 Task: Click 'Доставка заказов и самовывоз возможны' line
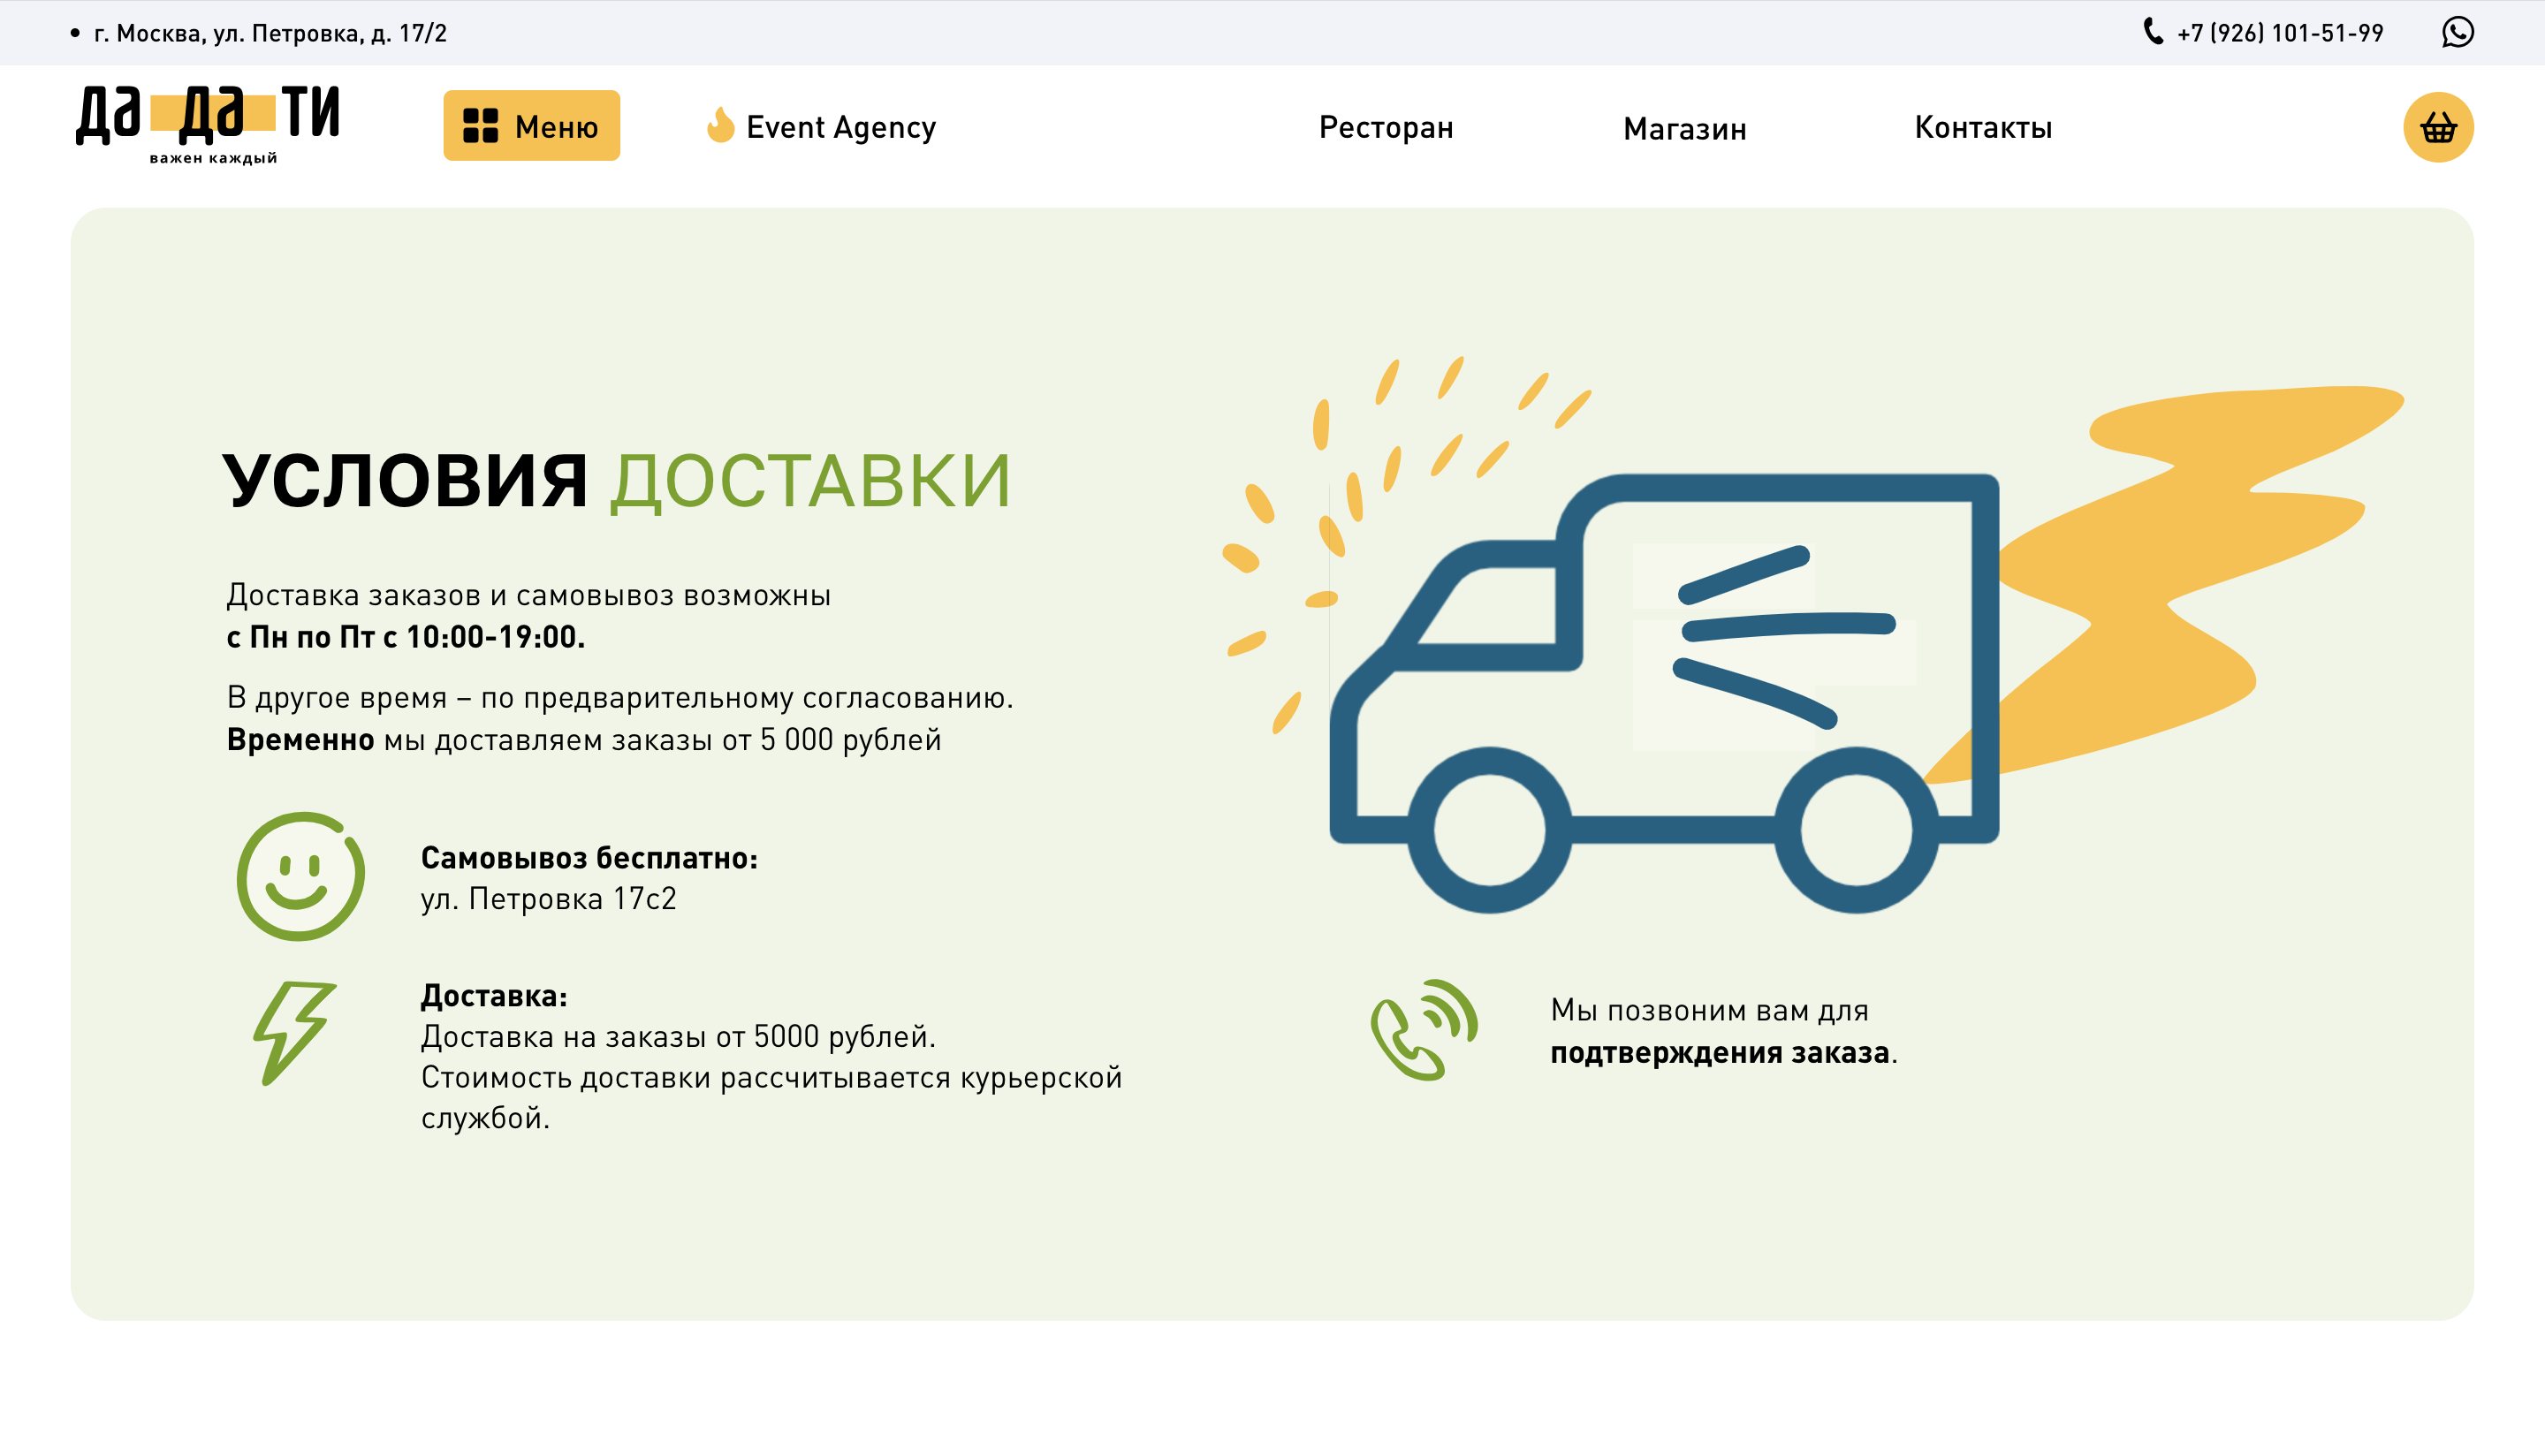(528, 595)
